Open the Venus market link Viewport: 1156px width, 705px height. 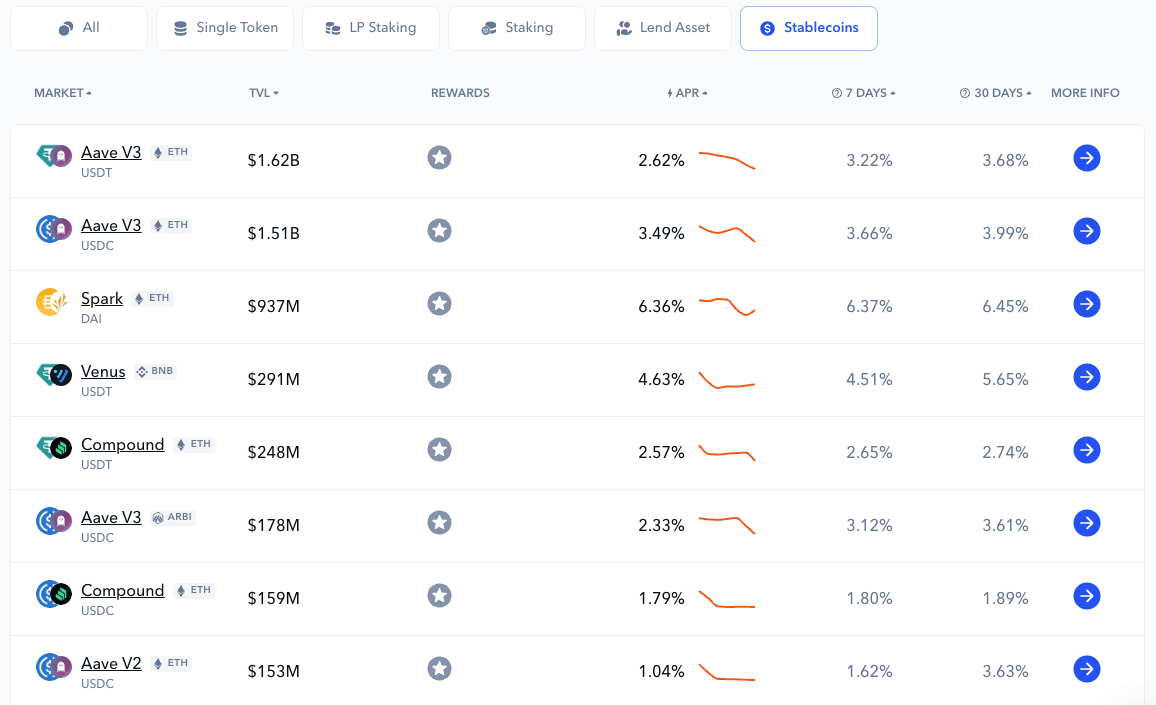click(x=103, y=372)
